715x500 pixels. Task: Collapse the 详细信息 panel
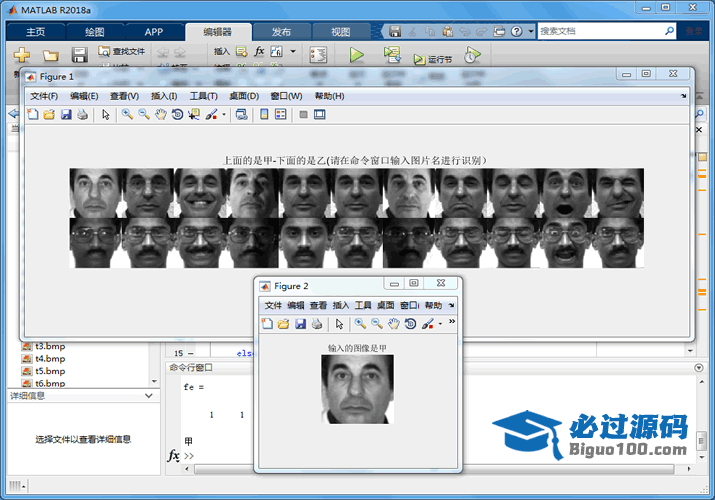(x=149, y=396)
